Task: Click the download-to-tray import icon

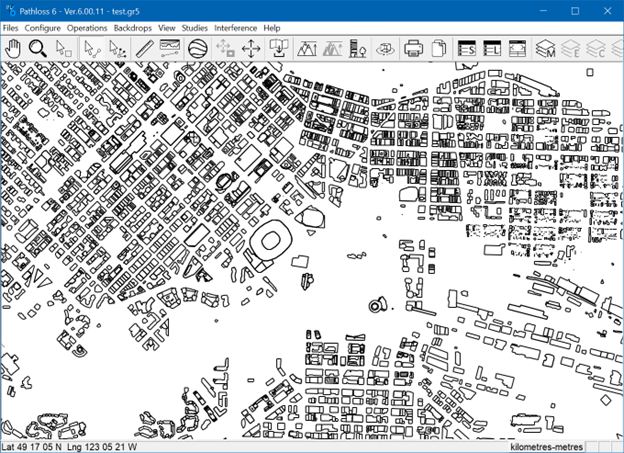Action: [279, 48]
